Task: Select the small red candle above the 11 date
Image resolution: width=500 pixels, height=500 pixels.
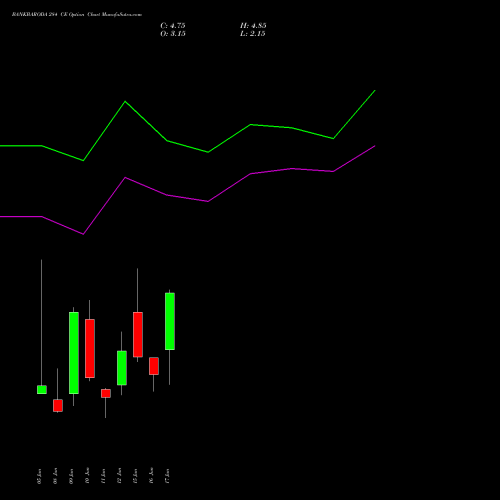Action: pos(106,393)
